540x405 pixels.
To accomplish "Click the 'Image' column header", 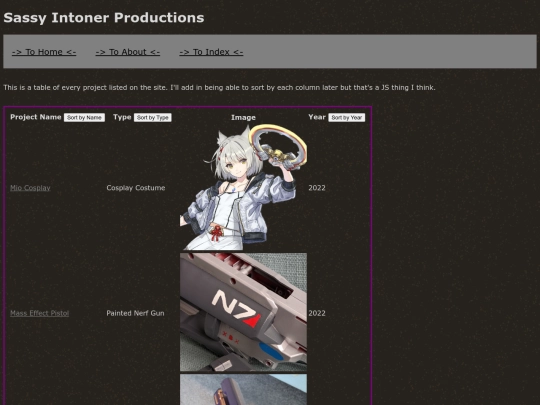I will (243, 117).
